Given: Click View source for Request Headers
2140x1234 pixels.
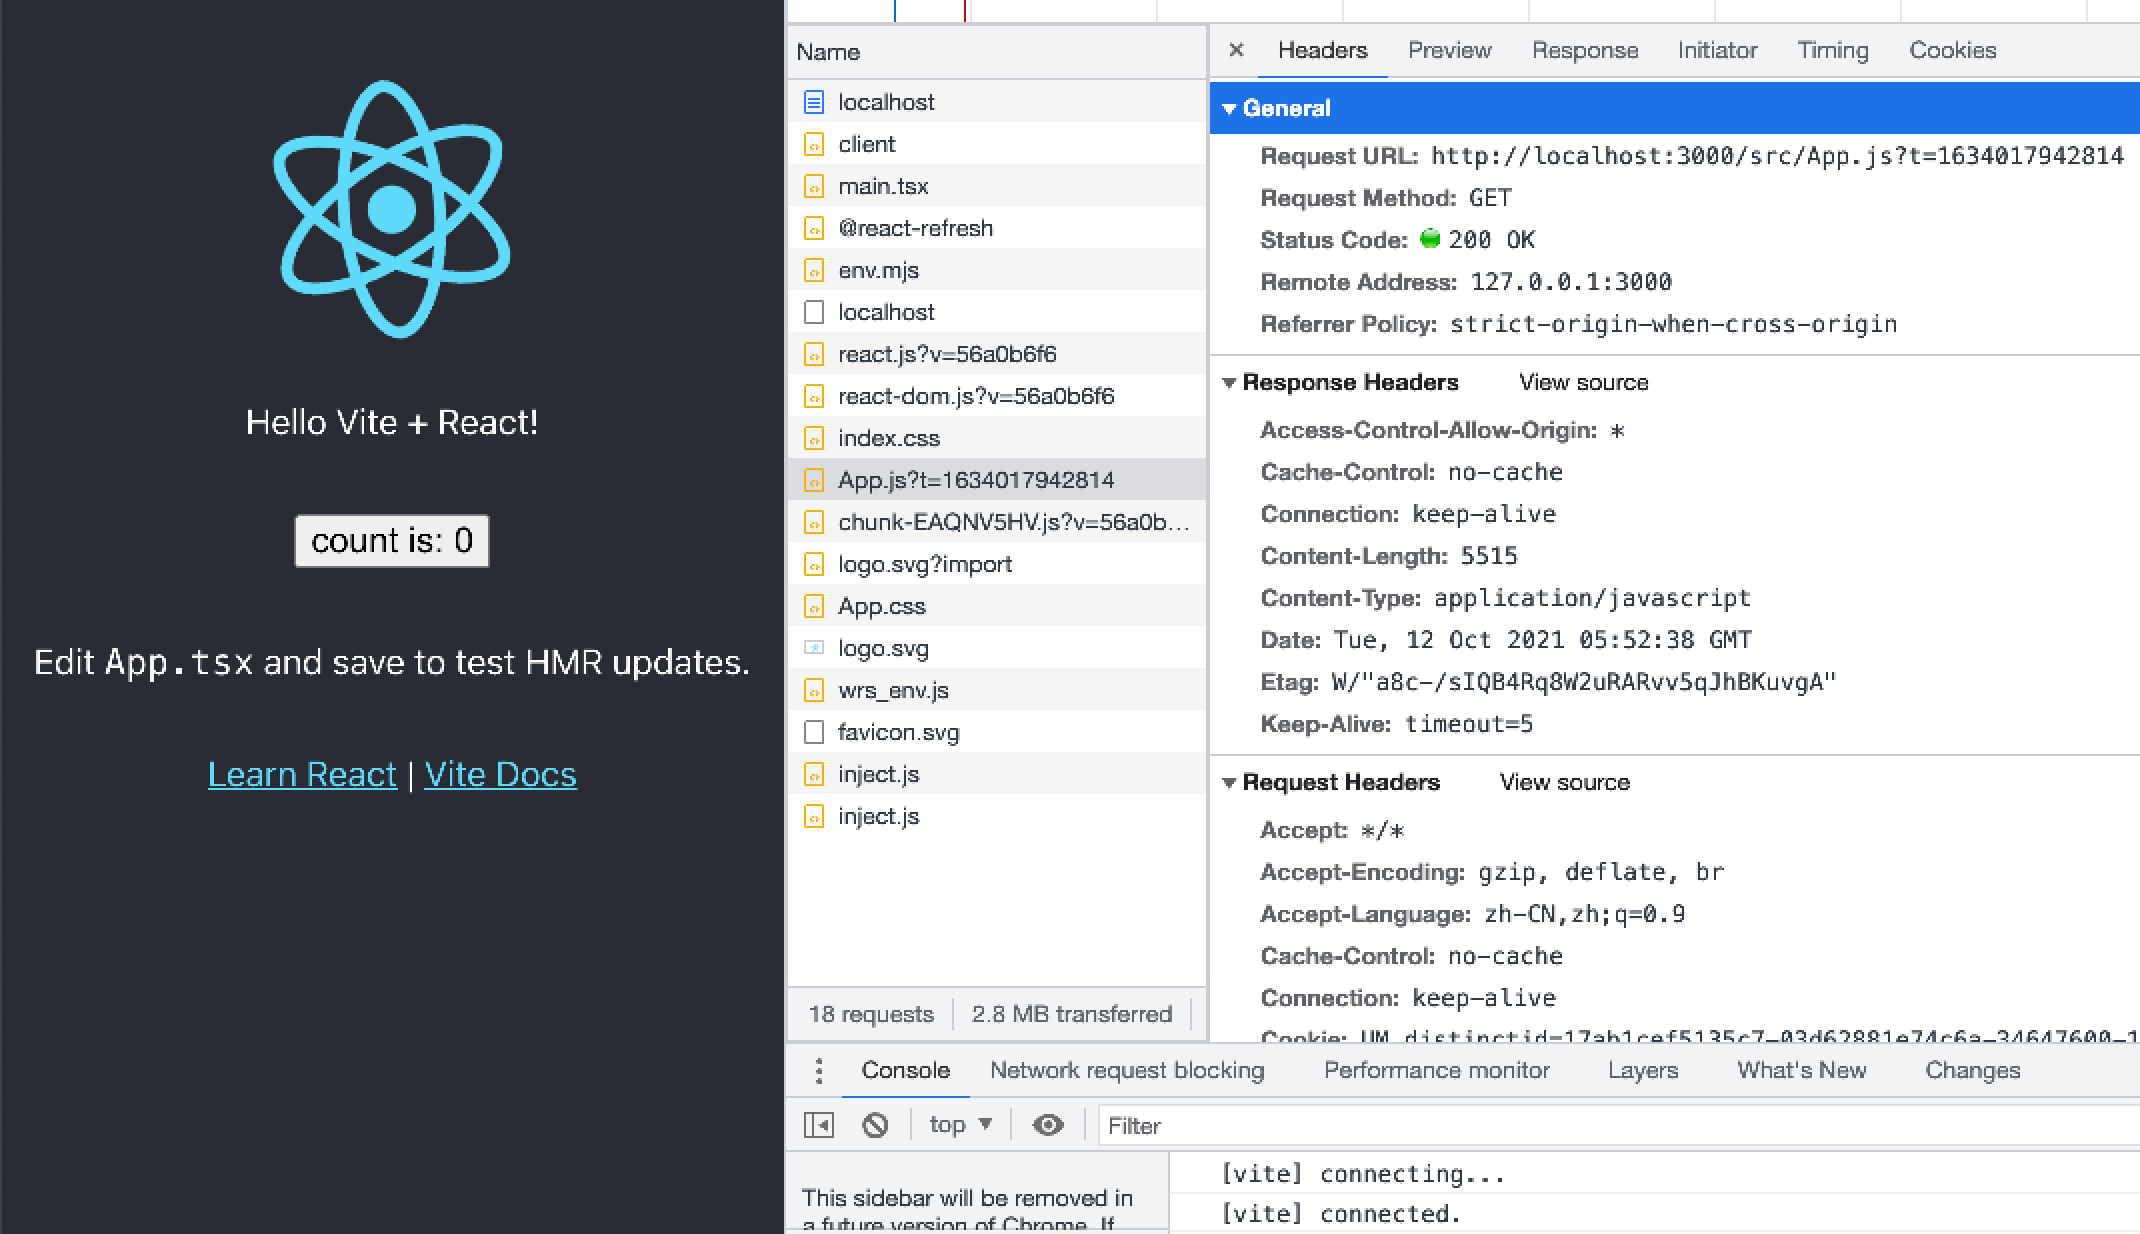Looking at the screenshot, I should (1564, 783).
